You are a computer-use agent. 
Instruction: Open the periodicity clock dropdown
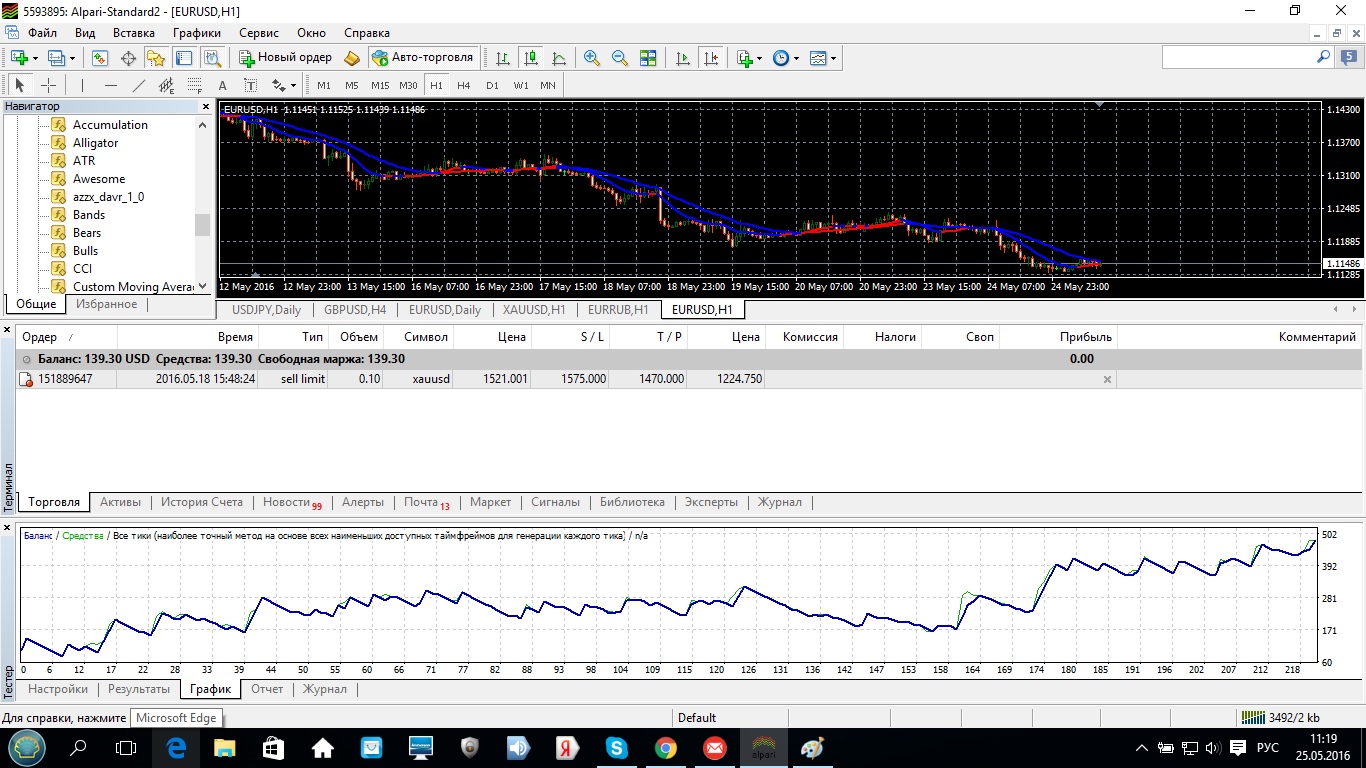tap(796, 58)
